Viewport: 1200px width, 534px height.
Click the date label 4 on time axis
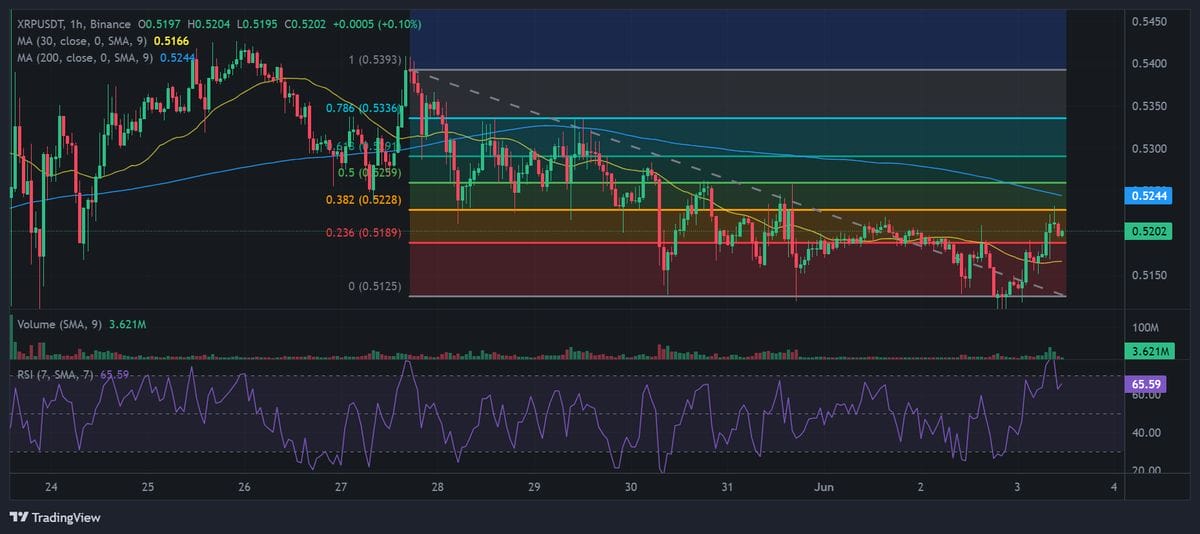coord(1113,487)
